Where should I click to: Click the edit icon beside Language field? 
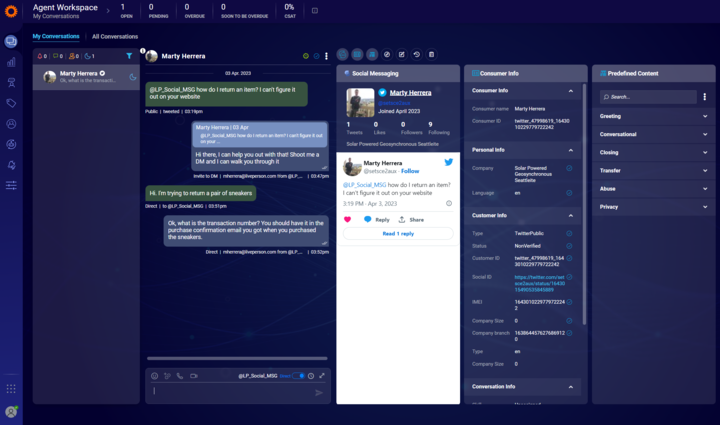pos(569,193)
